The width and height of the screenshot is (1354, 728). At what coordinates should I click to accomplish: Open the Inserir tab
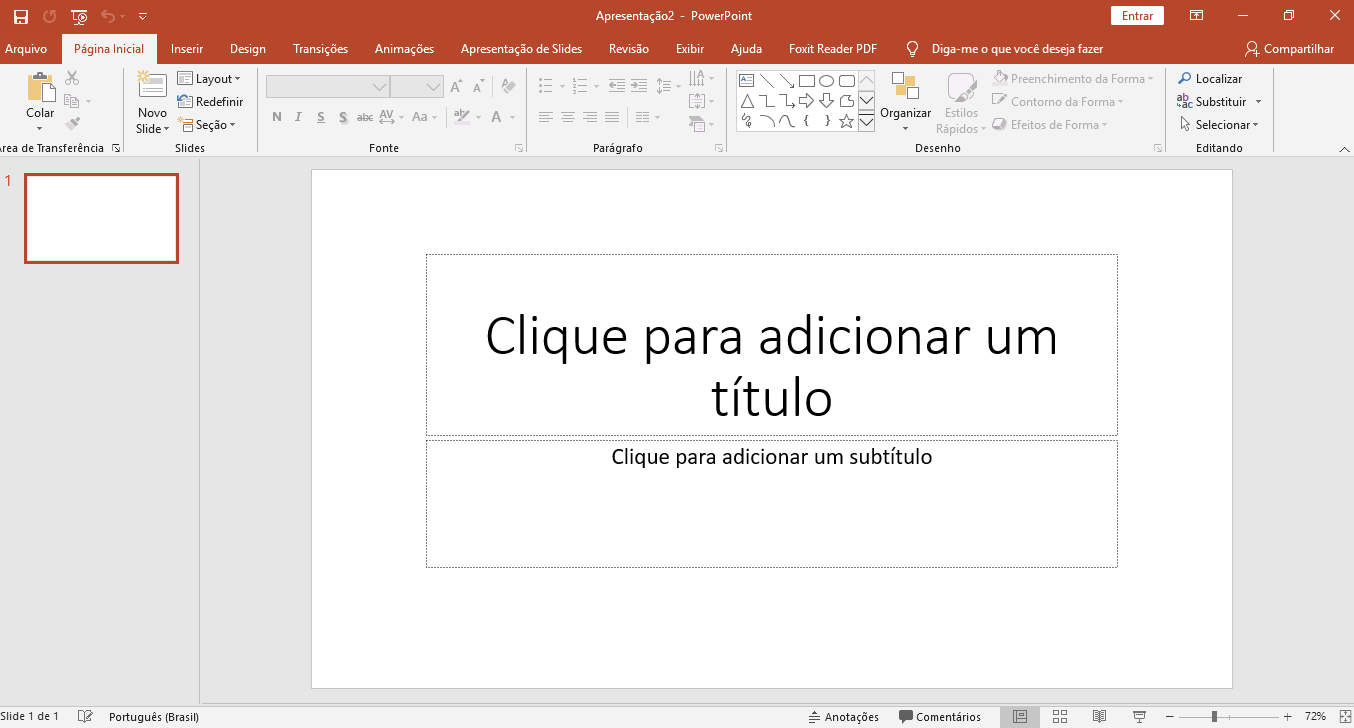pyautogui.click(x=187, y=49)
